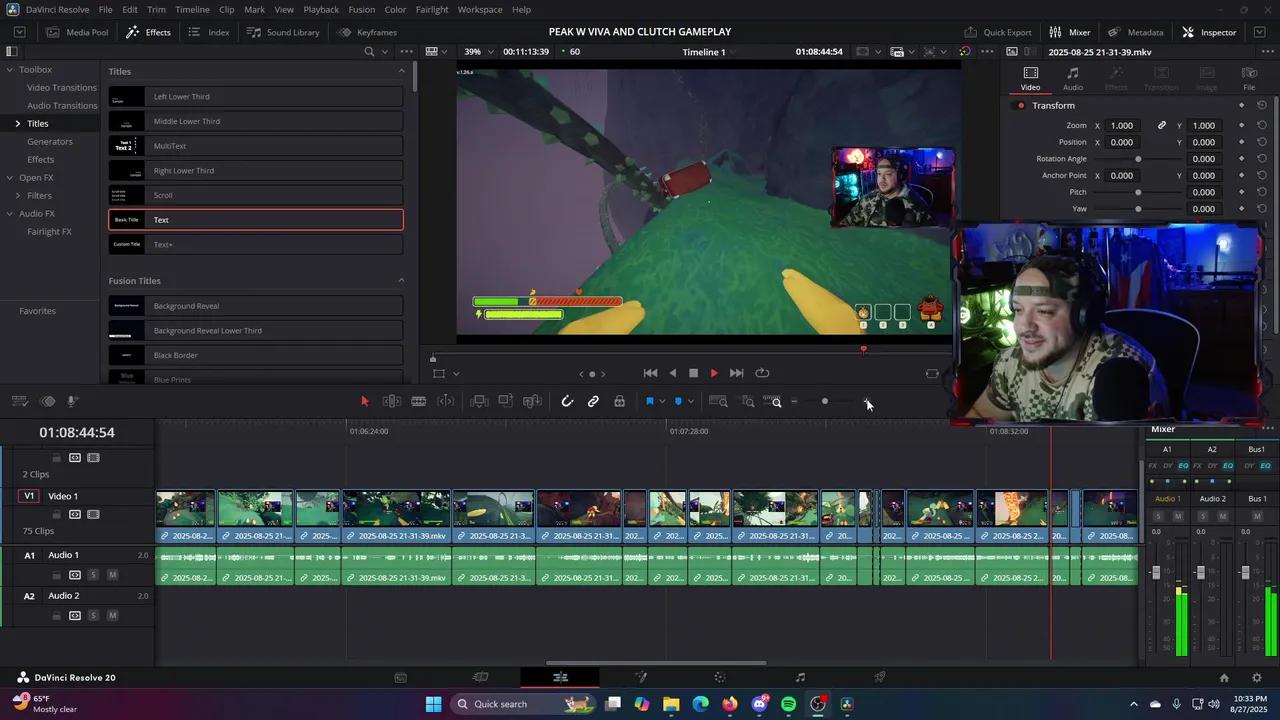Open timeline view options icon
This screenshot has width=1280, height=720.
tap(19, 401)
